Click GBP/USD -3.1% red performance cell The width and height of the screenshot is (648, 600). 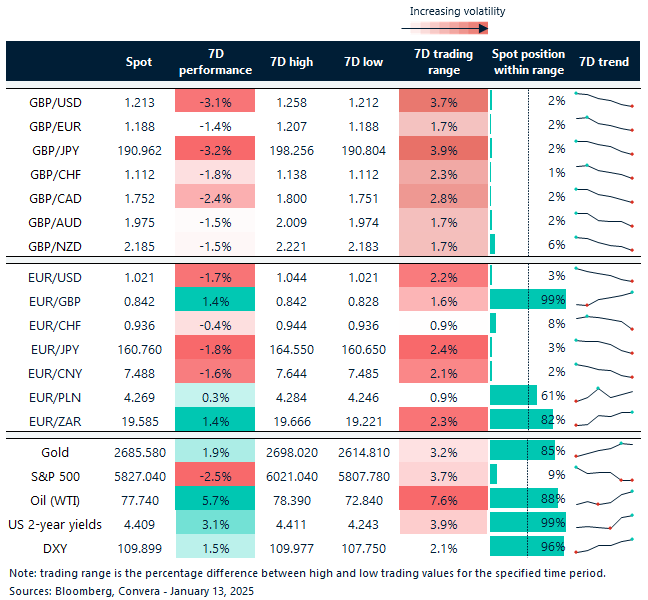(x=215, y=101)
